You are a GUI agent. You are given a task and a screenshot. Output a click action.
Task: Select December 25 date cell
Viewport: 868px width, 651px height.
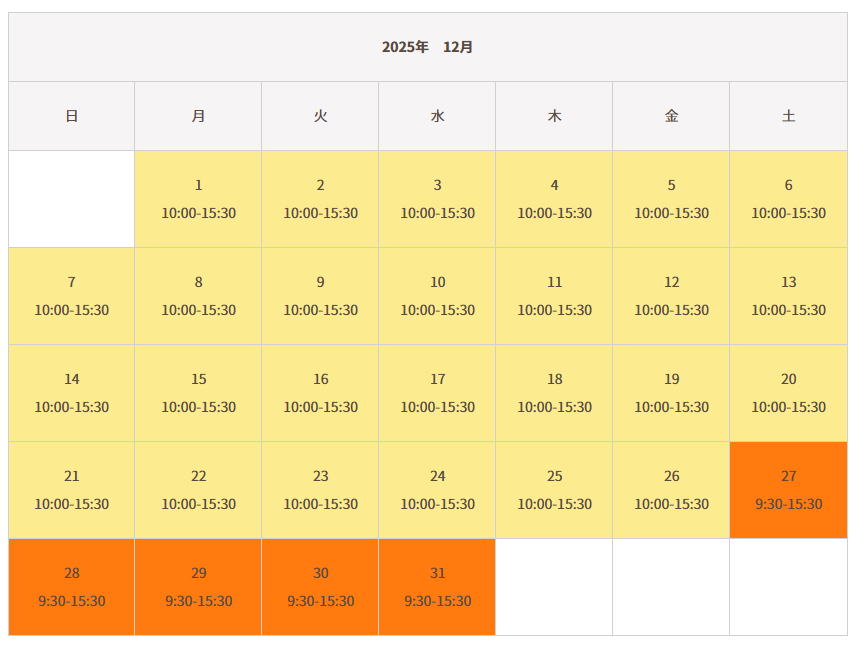(x=554, y=490)
